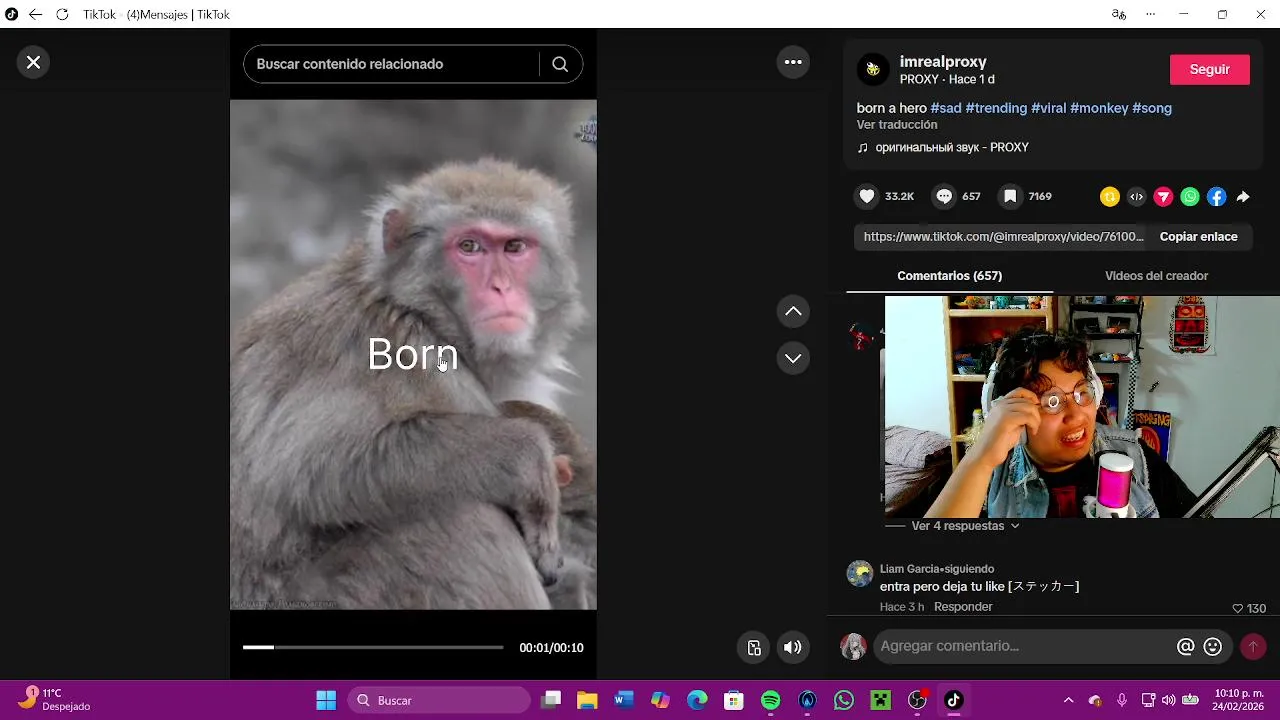Click the imrealproxy username
The width and height of the screenshot is (1280, 720).
point(943,62)
